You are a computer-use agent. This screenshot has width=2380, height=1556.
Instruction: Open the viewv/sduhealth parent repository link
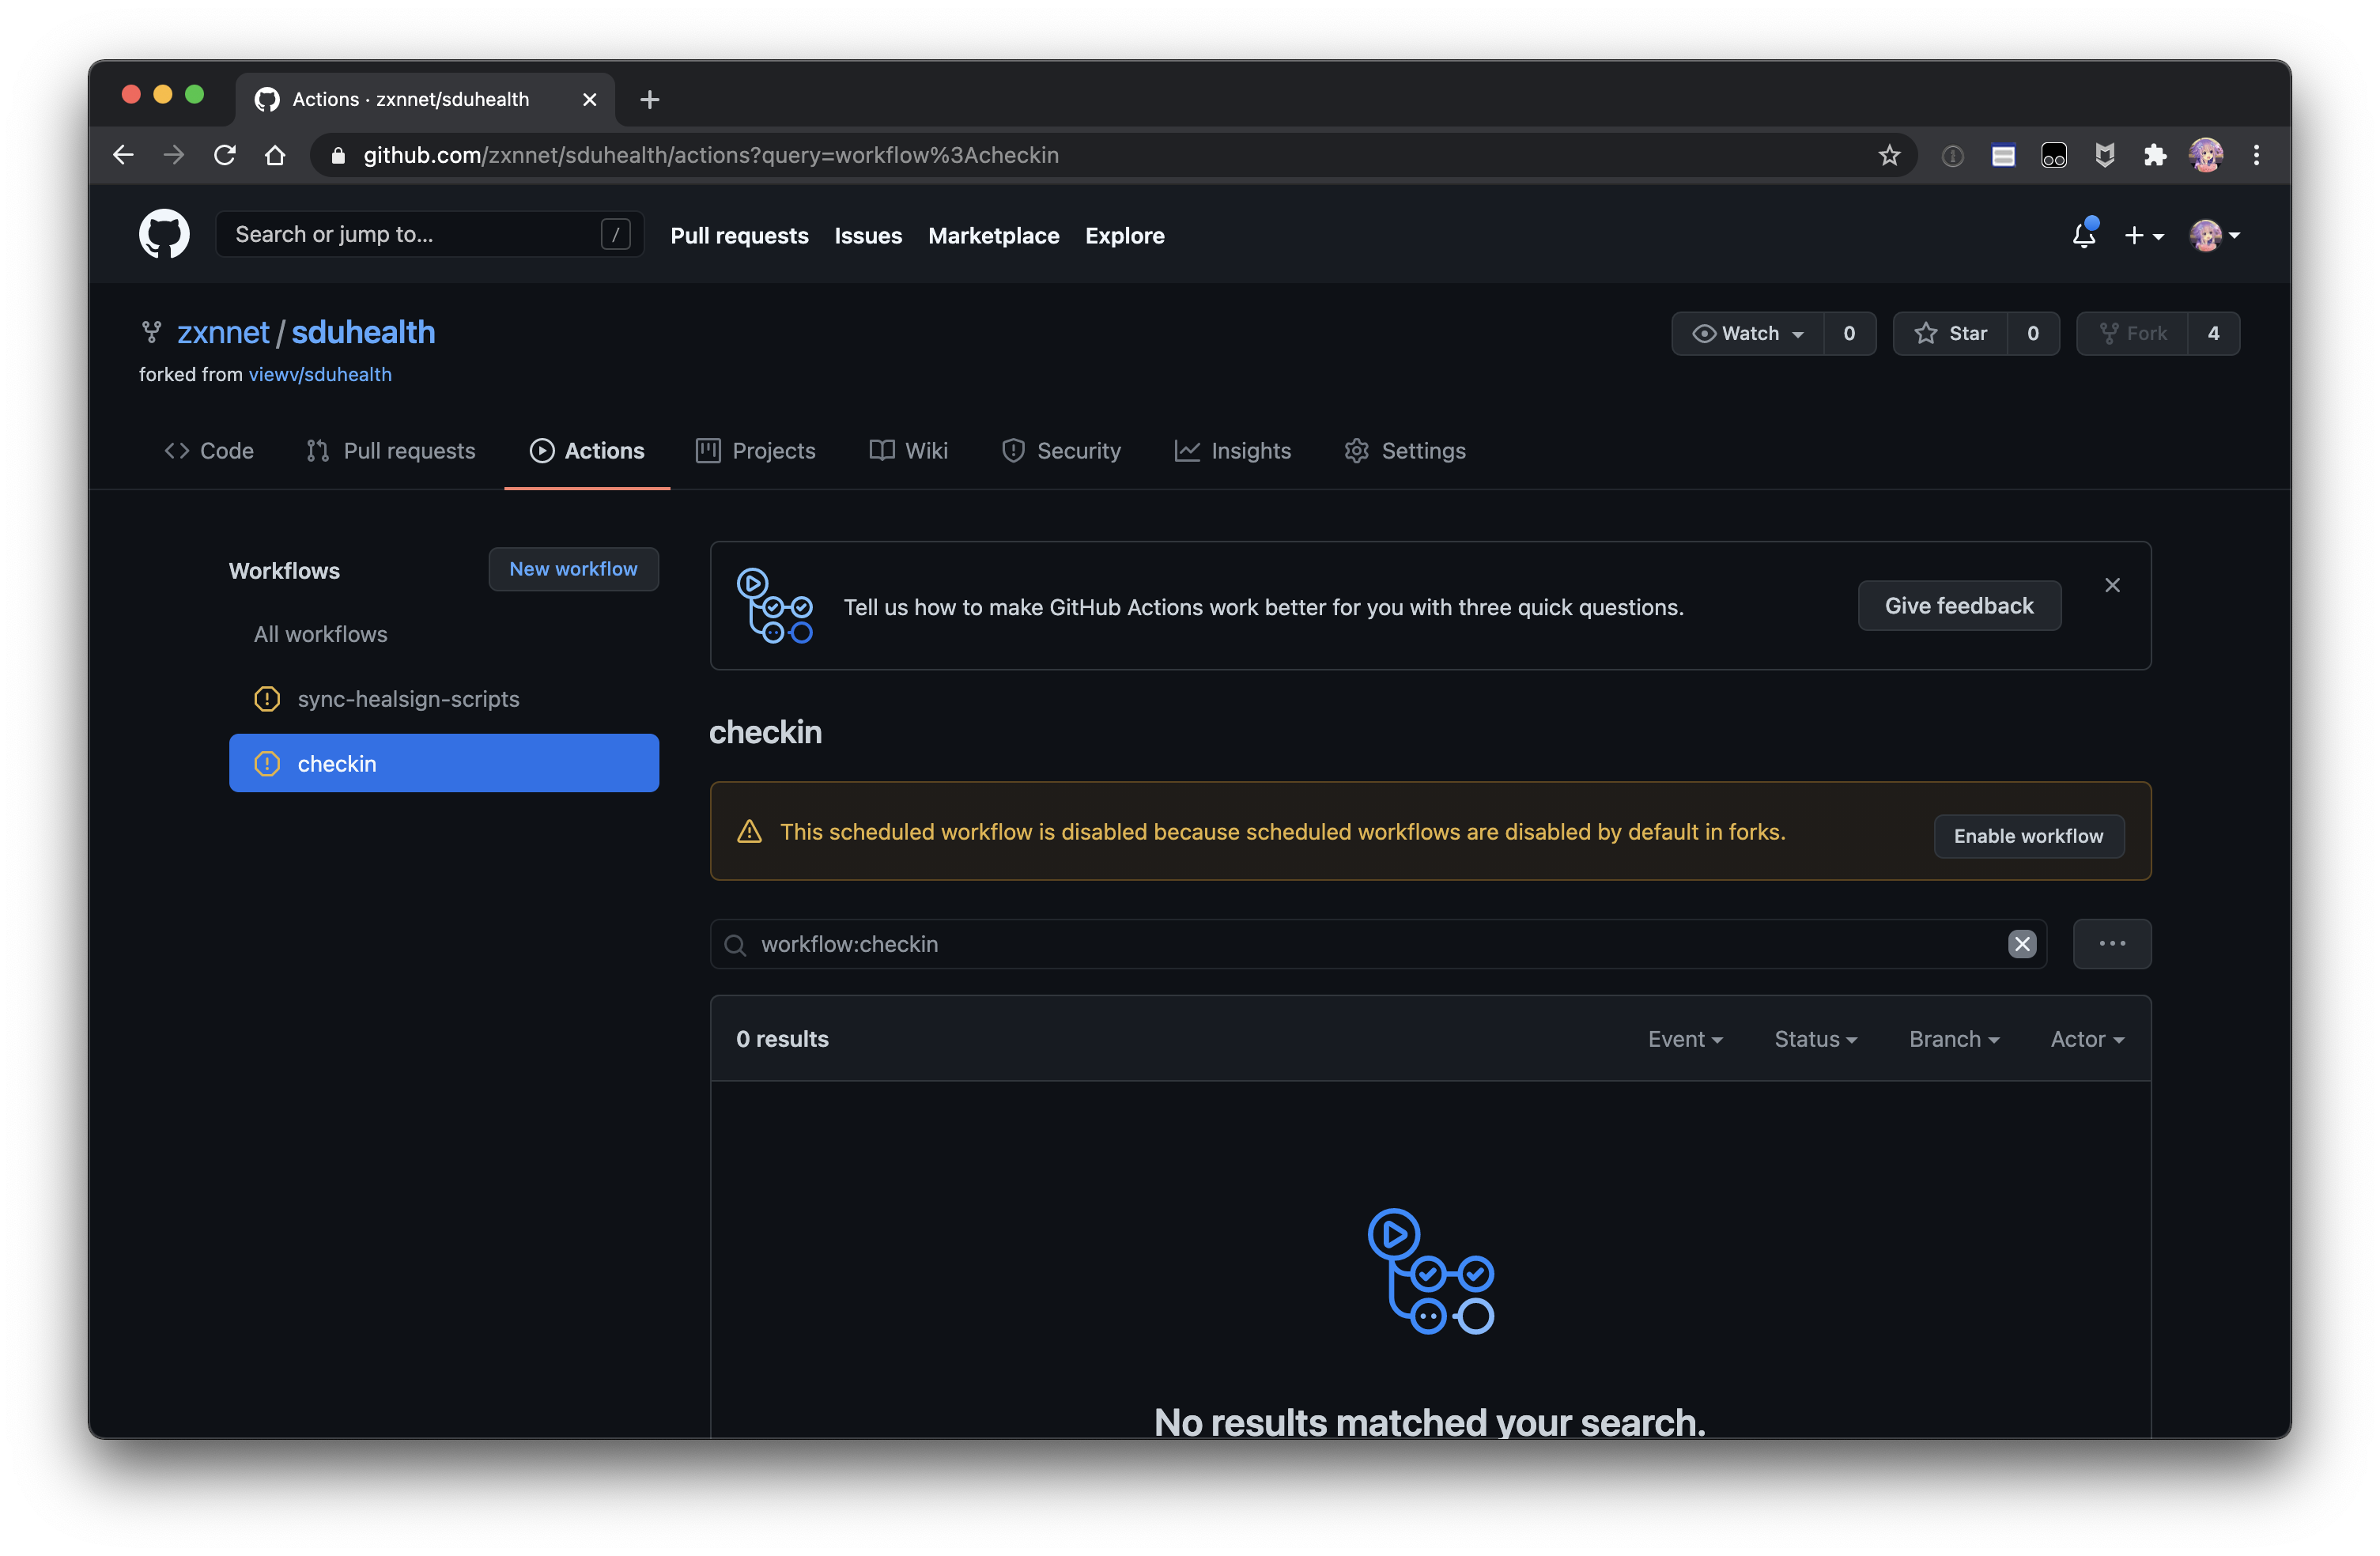[x=319, y=374]
